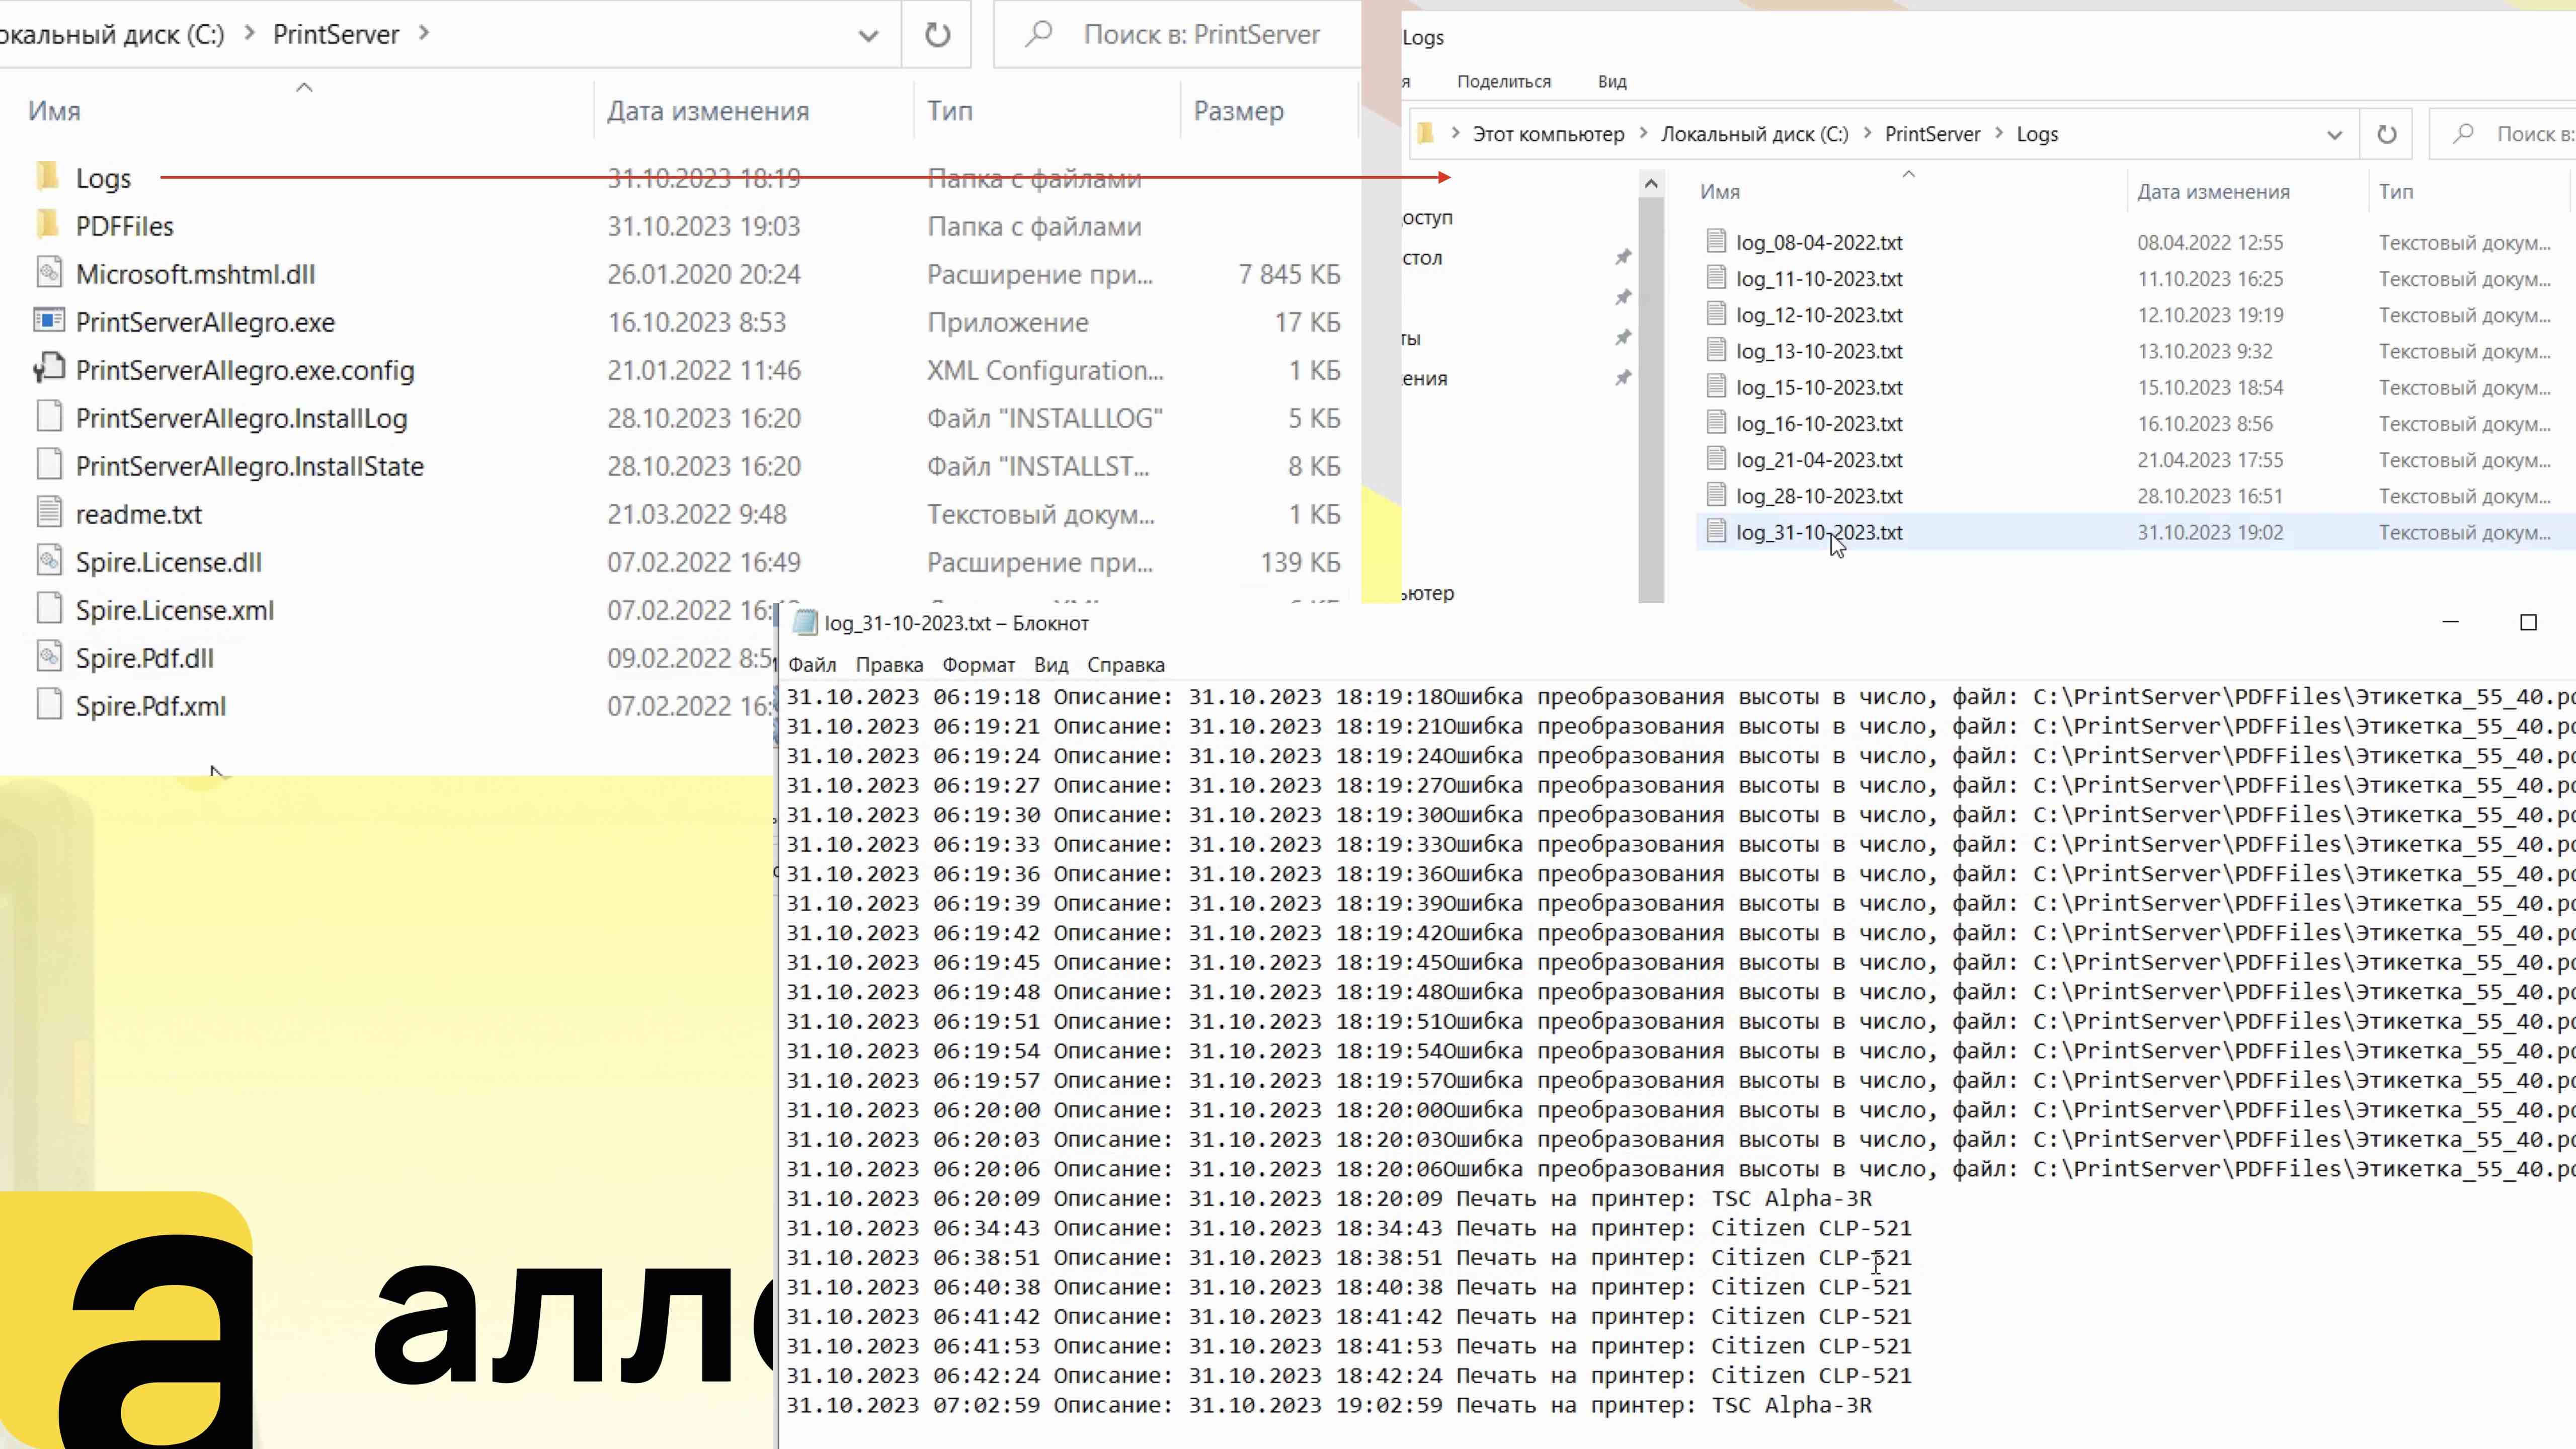The width and height of the screenshot is (2576, 1449).
Task: Select PrintServerAllegro.exe application icon
Action: pyautogui.click(x=49, y=321)
